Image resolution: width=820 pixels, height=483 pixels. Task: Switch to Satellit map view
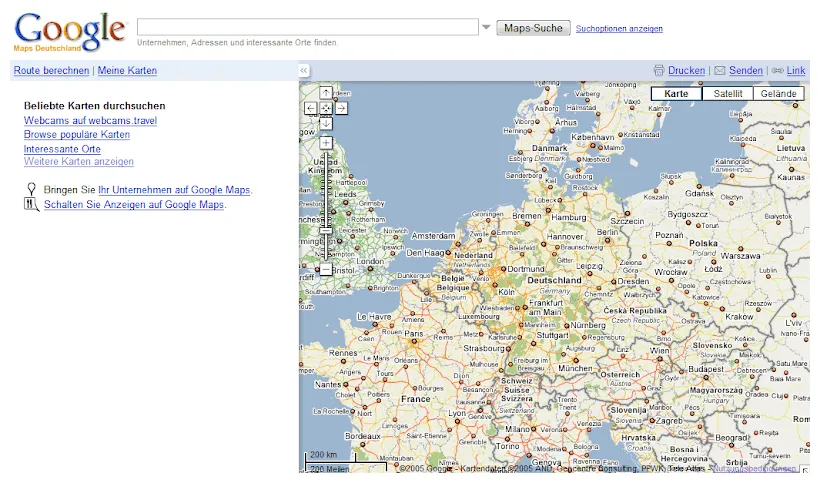(727, 94)
